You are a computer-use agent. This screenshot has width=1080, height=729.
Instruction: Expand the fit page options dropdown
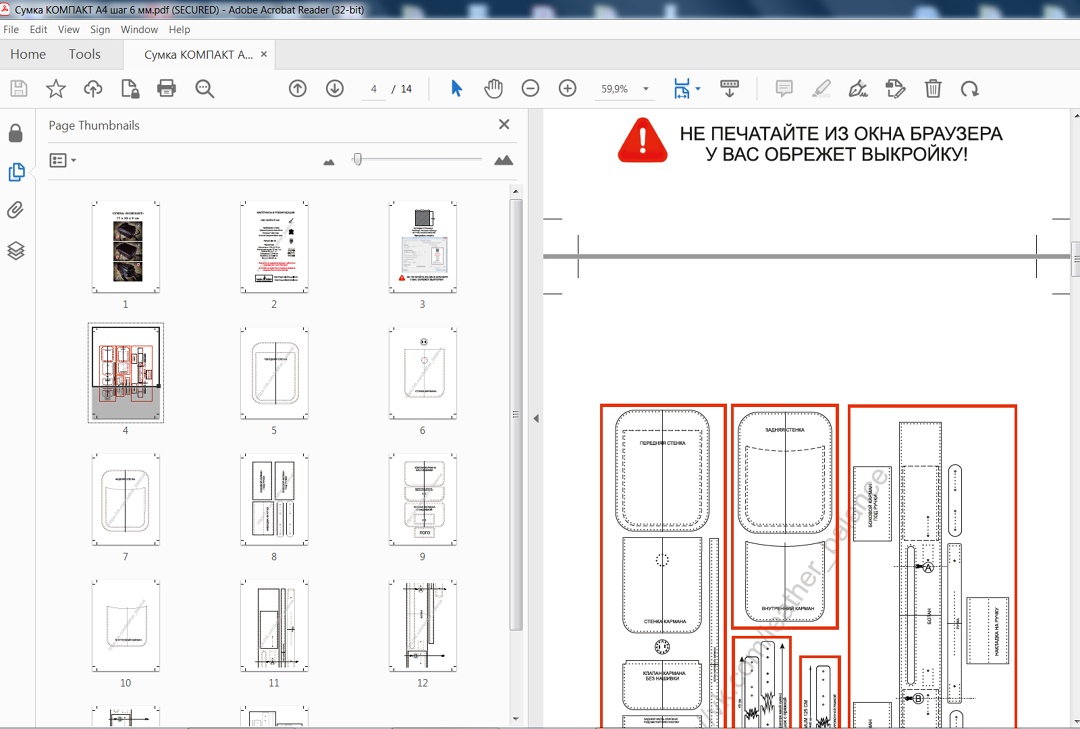698,89
